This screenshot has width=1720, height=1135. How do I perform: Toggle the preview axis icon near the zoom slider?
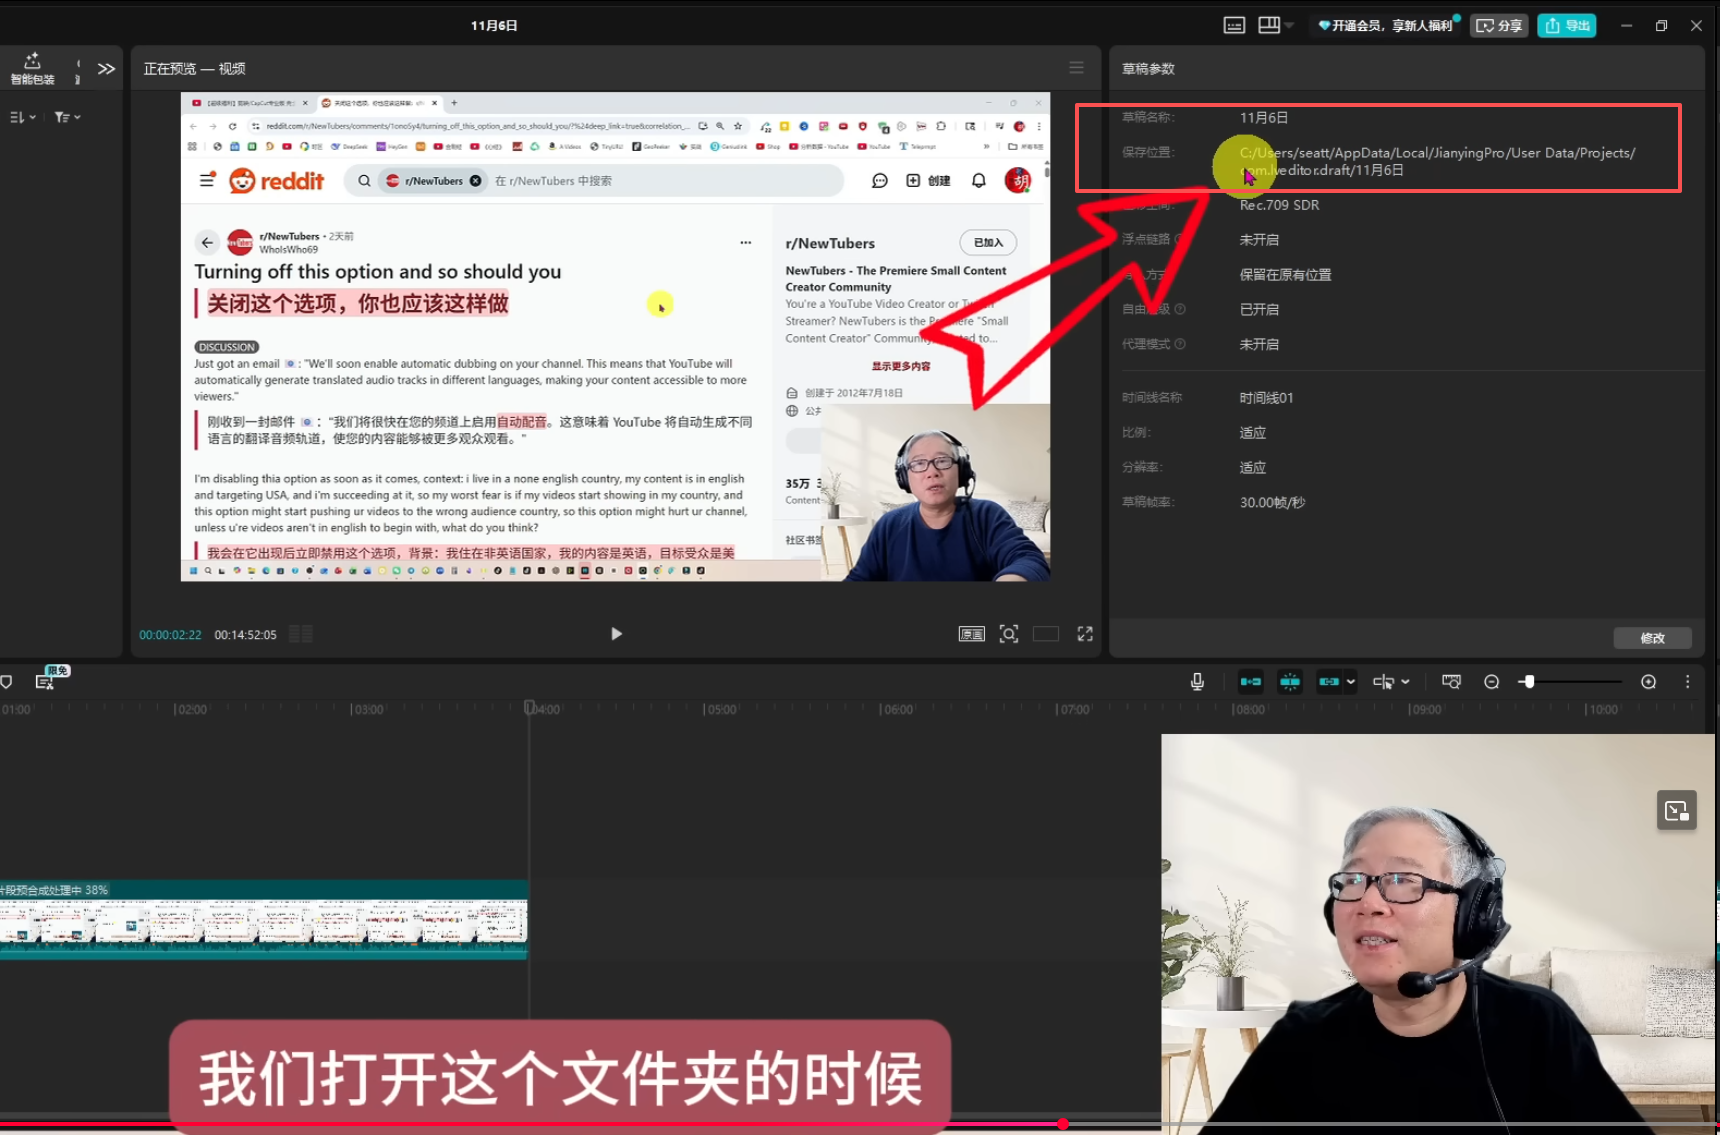point(1451,681)
